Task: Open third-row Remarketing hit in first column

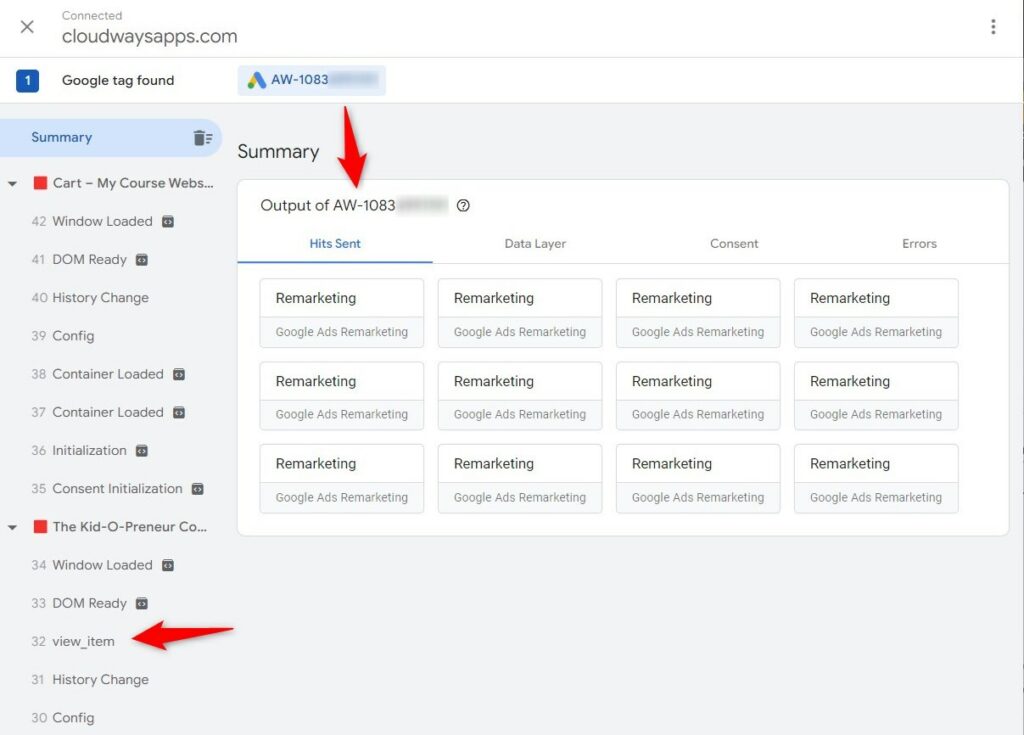Action: coord(342,479)
